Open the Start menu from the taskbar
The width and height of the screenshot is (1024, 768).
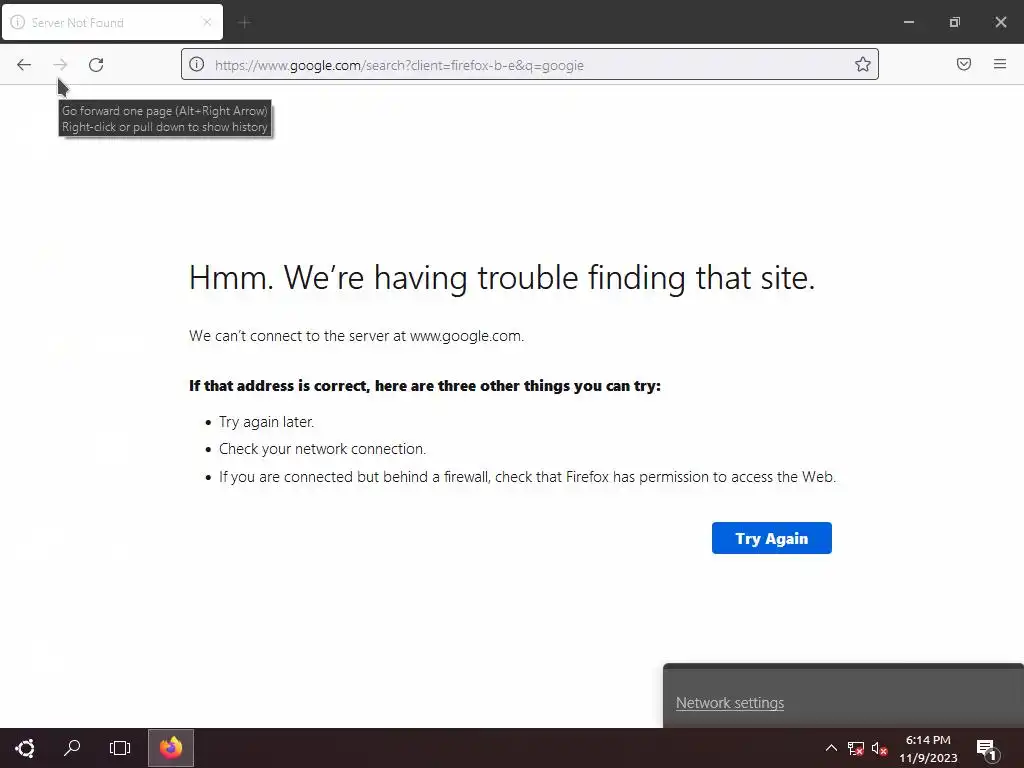click(x=25, y=748)
